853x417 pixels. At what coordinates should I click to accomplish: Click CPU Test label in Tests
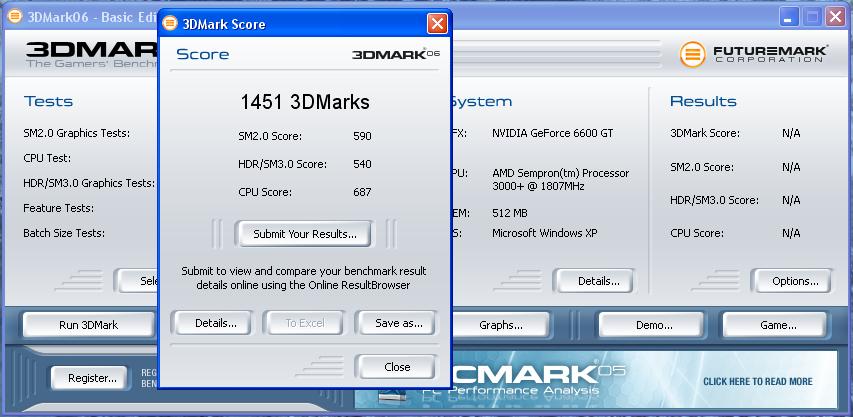click(x=47, y=158)
